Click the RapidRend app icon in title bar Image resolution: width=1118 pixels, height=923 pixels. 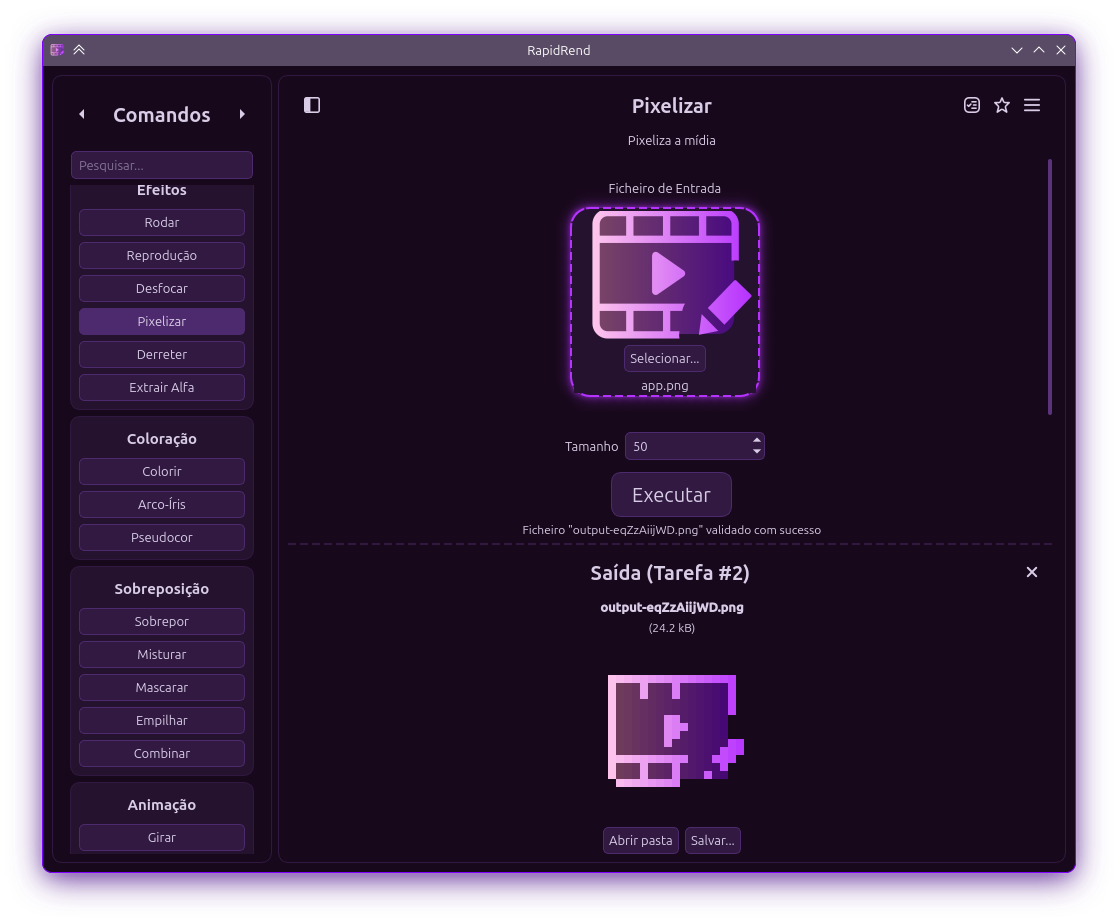point(57,50)
